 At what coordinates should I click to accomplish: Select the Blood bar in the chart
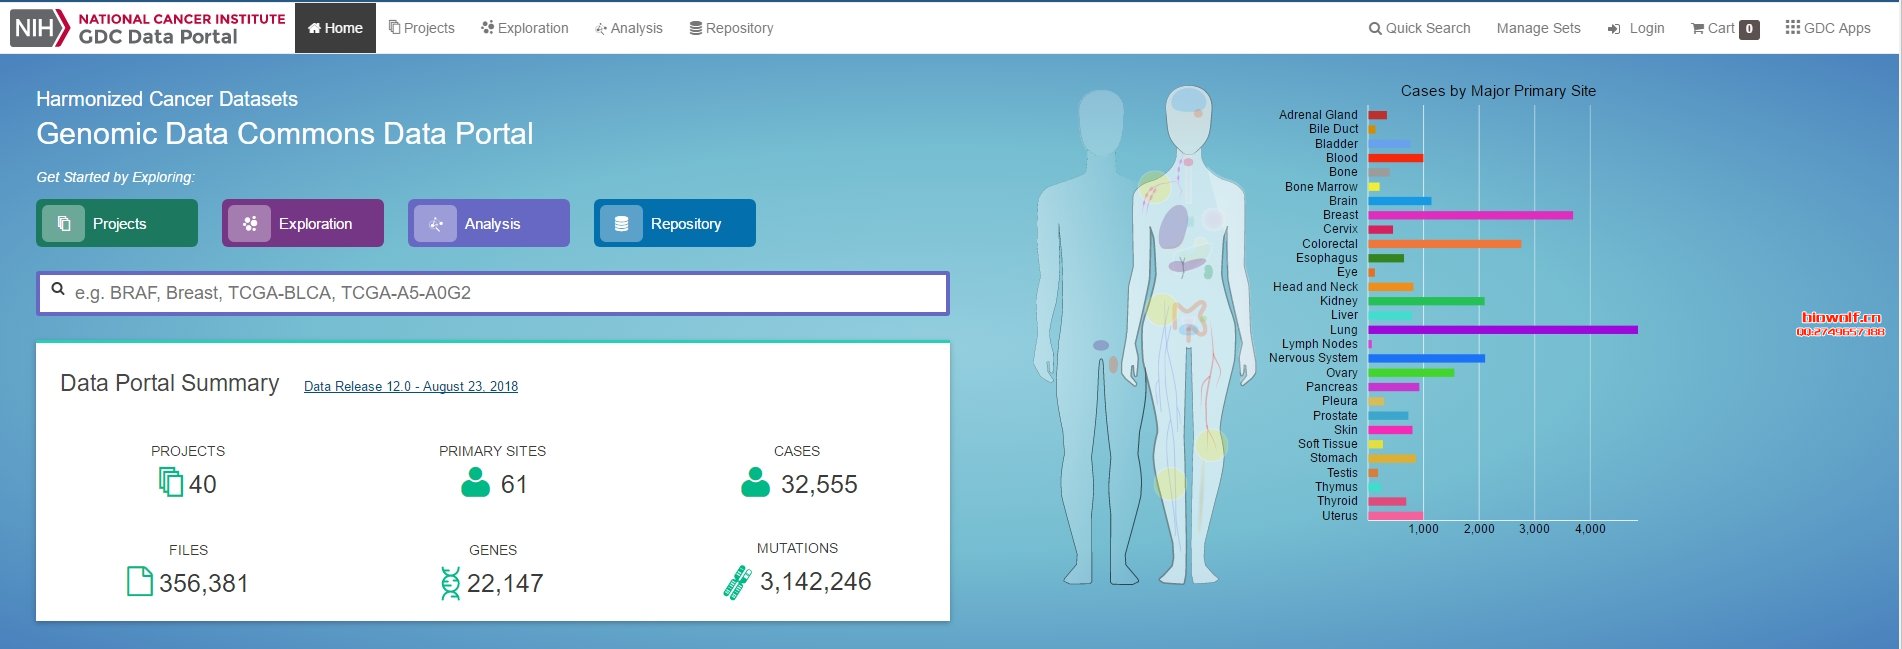(1395, 158)
